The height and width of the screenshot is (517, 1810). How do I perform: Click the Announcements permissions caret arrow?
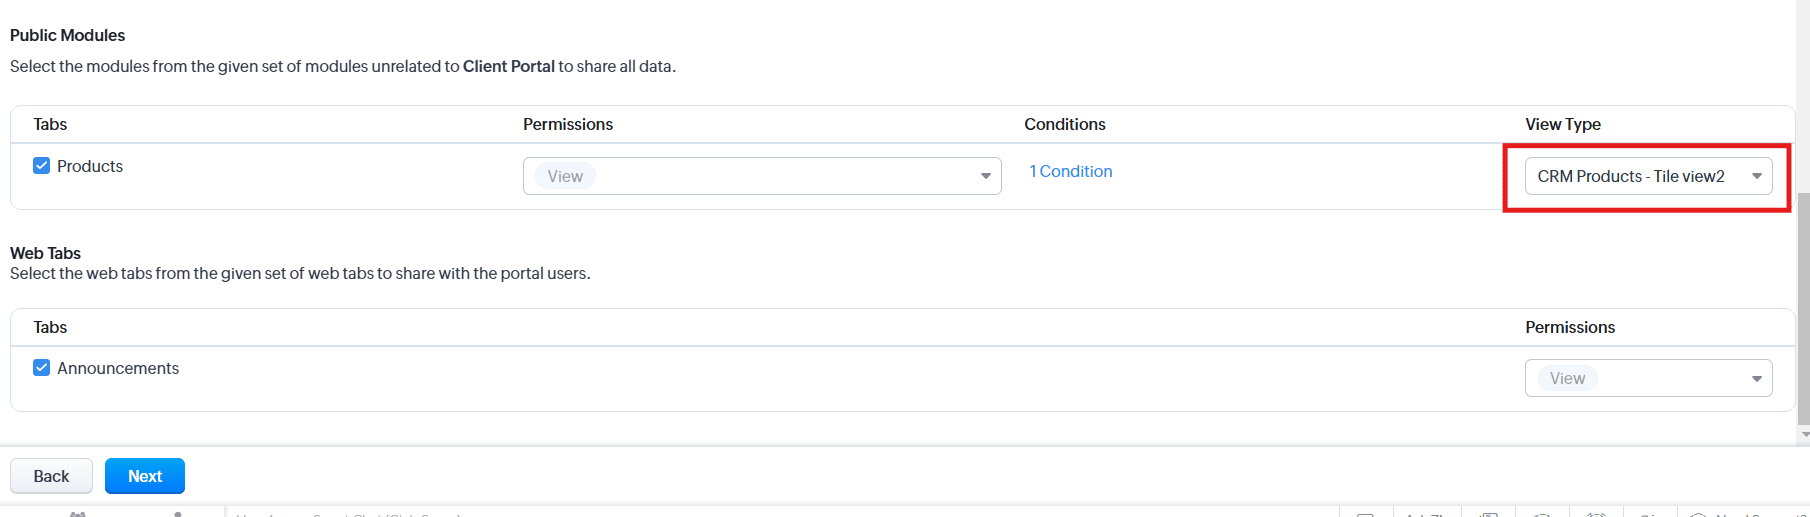pyautogui.click(x=1757, y=379)
